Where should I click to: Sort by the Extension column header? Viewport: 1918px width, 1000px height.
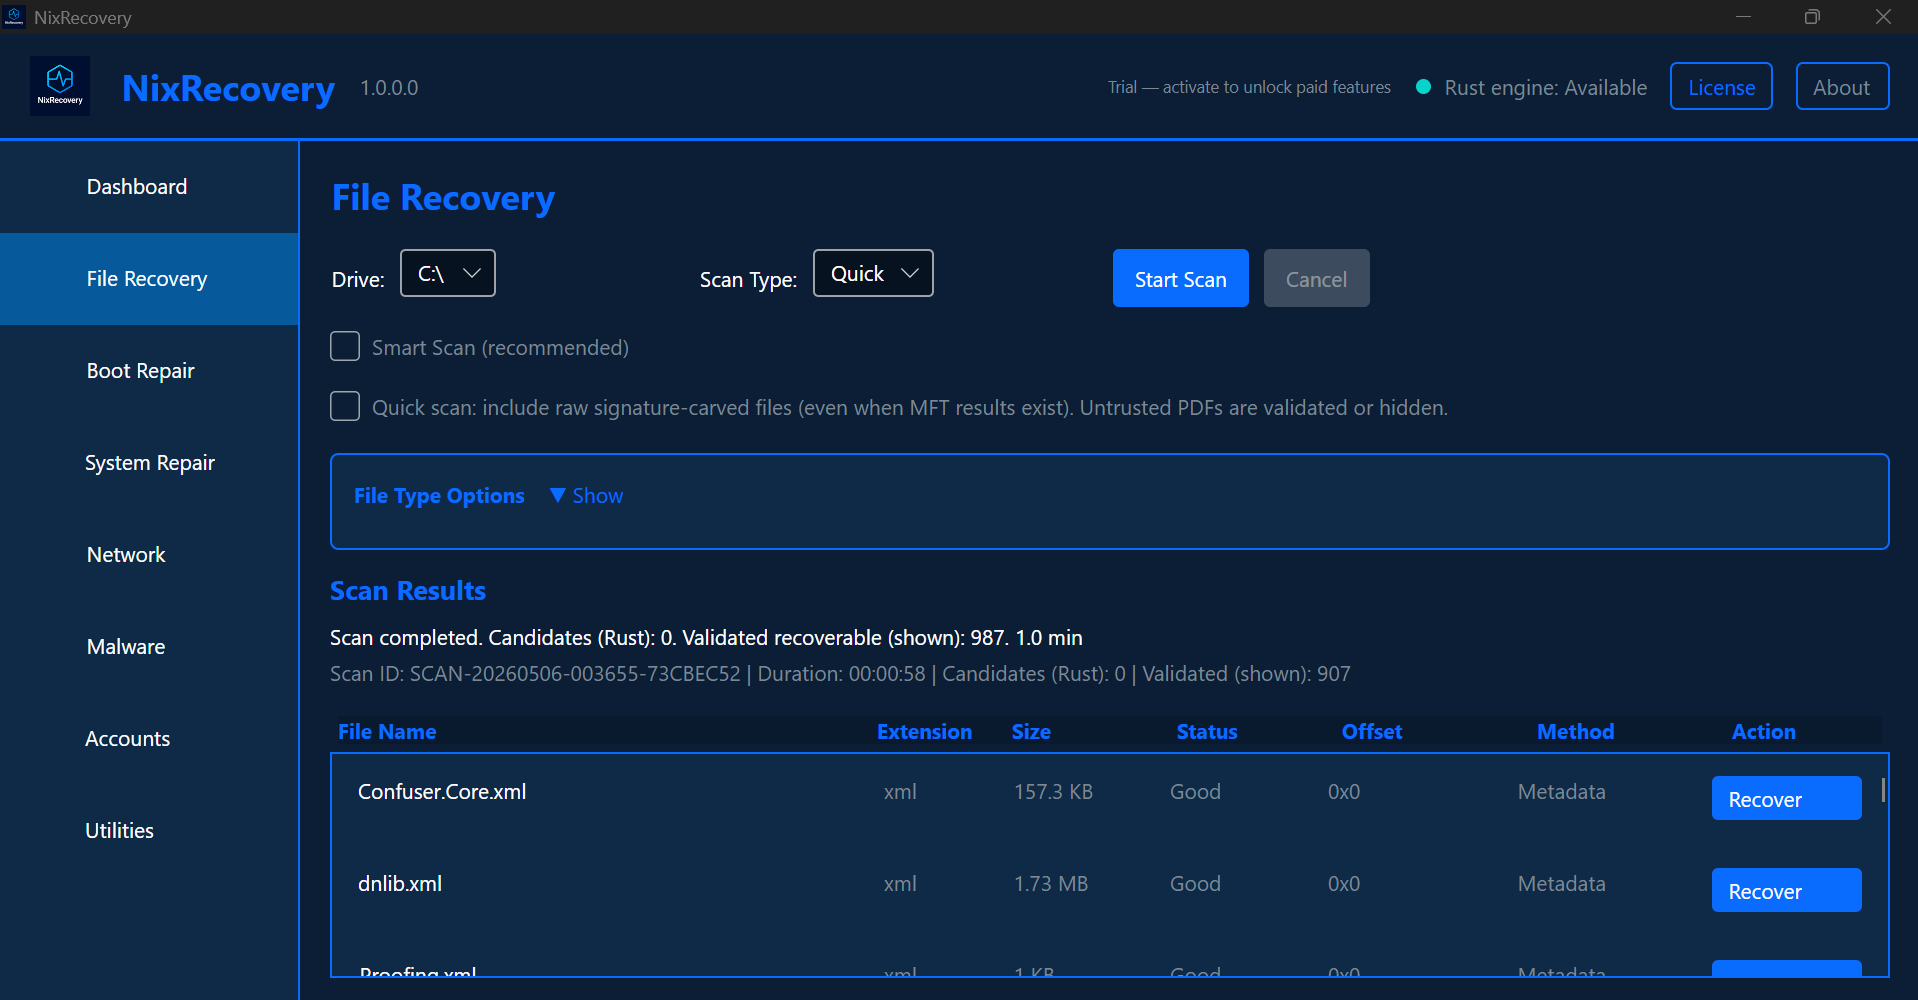click(x=924, y=732)
